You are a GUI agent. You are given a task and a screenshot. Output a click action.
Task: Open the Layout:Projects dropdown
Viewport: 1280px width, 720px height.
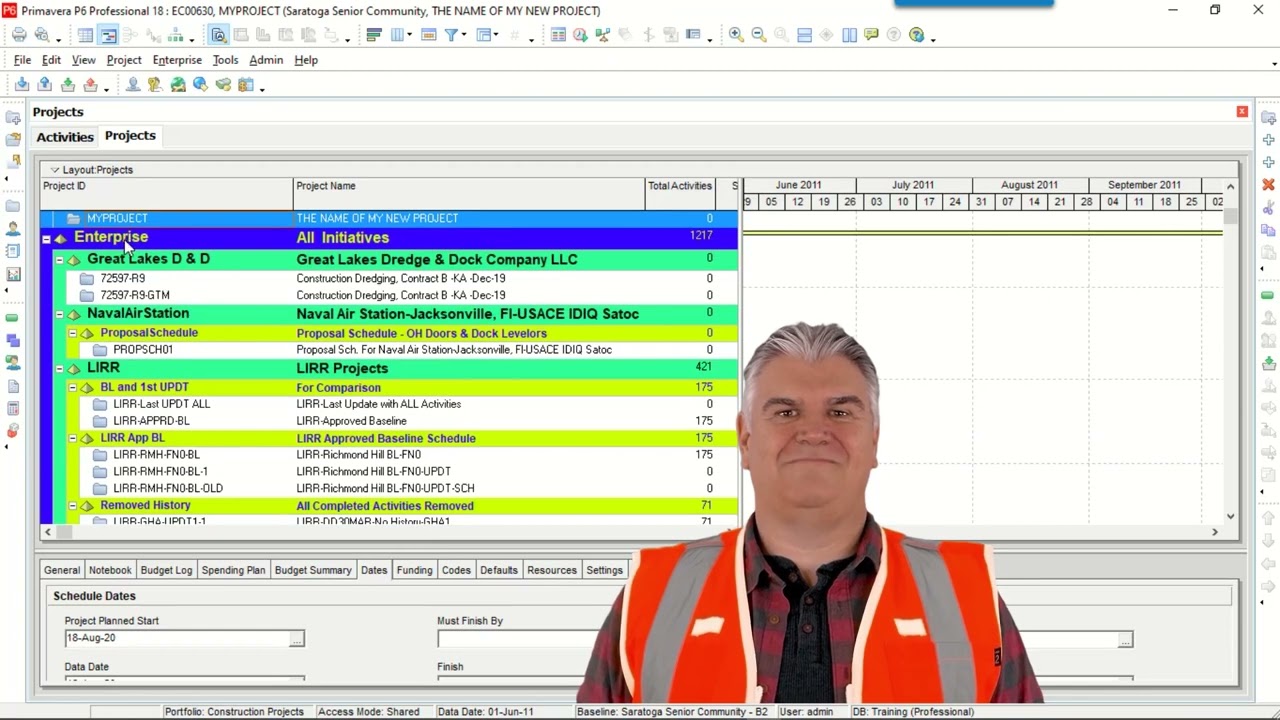point(55,170)
